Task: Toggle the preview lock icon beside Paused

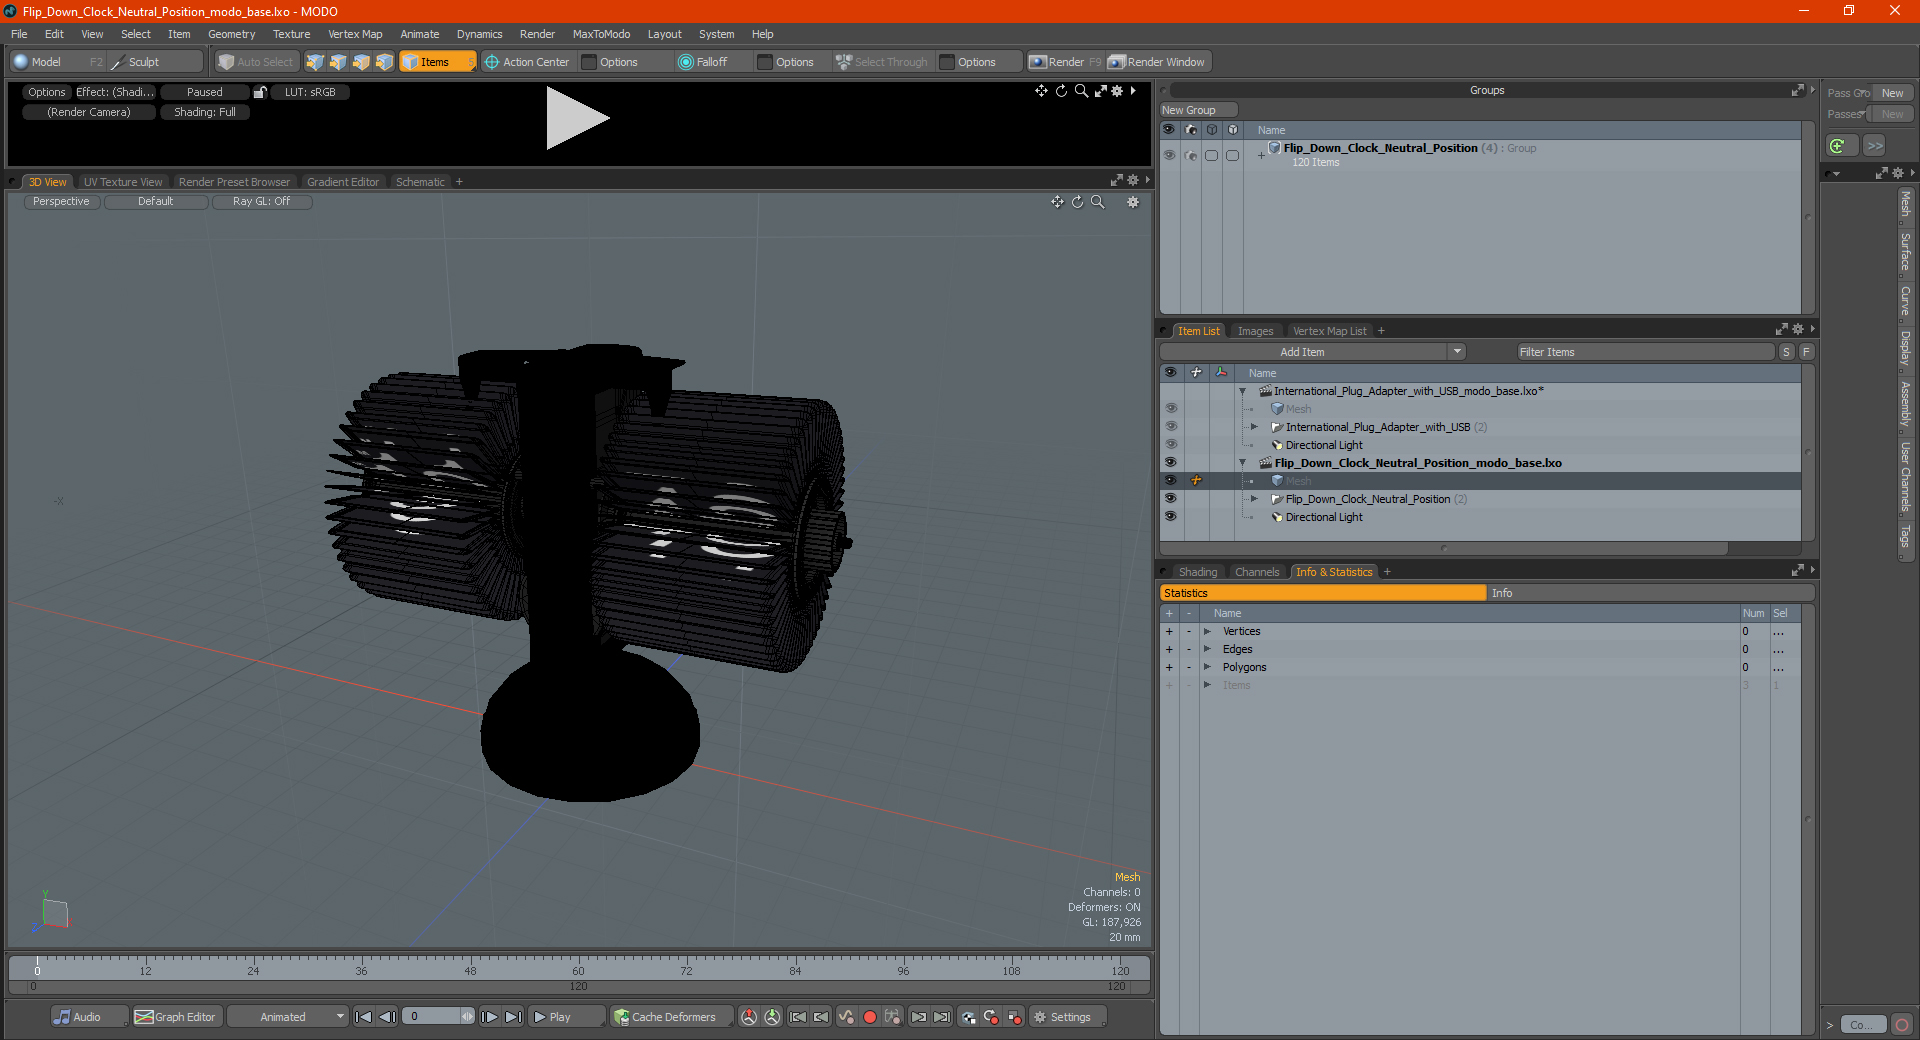Action: [x=260, y=92]
